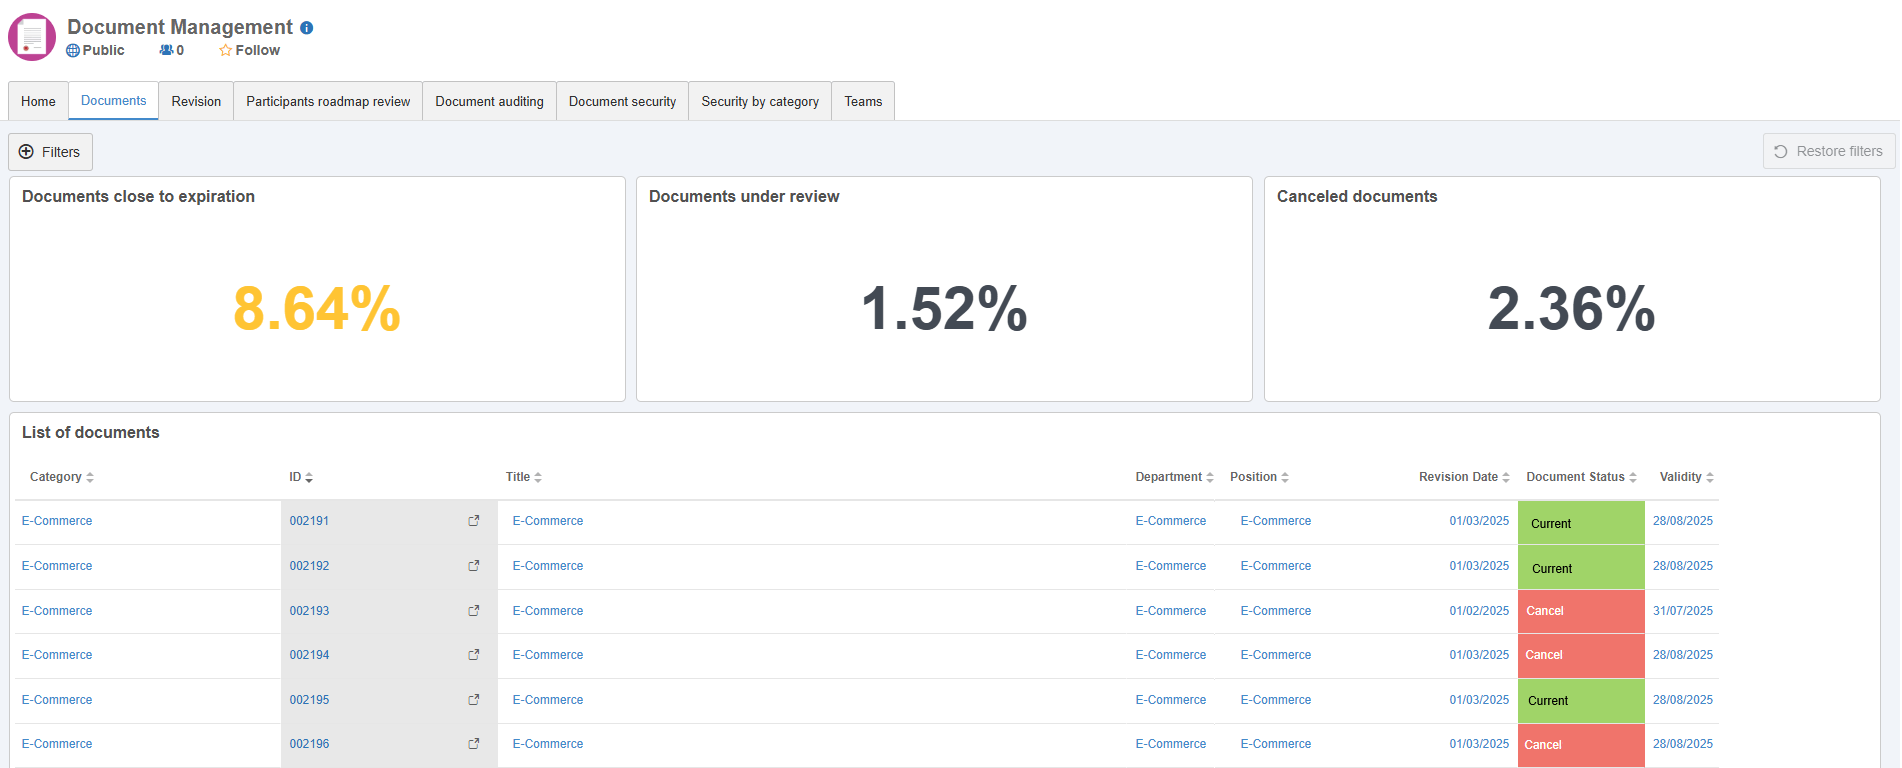Sort list by Category column arrows
Viewport: 1902px width, 768px height.
[x=90, y=478]
